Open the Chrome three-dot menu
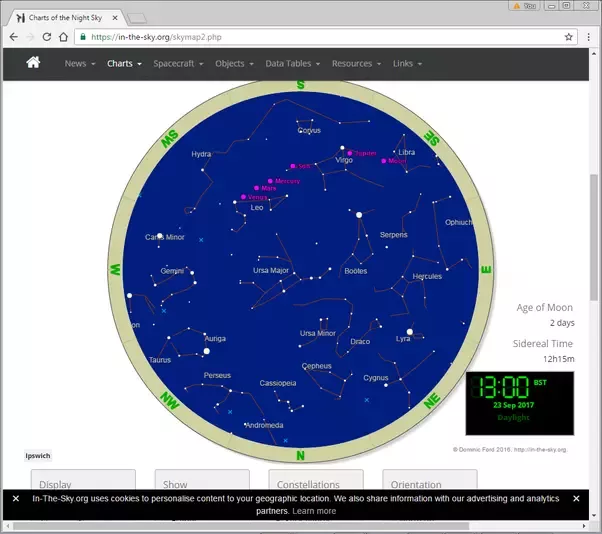Screen dimensions: 602x534 tap(589, 37)
